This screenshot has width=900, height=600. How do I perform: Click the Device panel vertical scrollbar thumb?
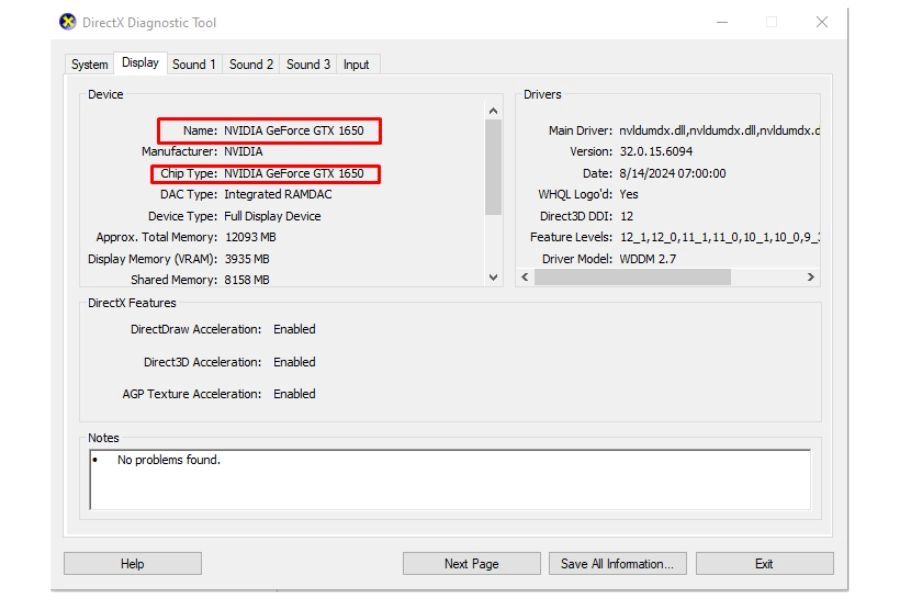(x=493, y=167)
